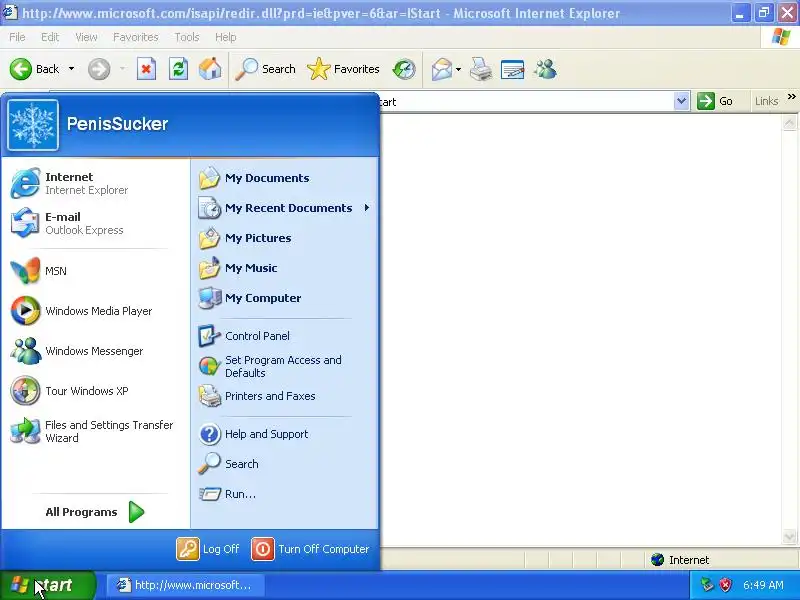Open the Edit menu
800x600 pixels.
coord(50,37)
